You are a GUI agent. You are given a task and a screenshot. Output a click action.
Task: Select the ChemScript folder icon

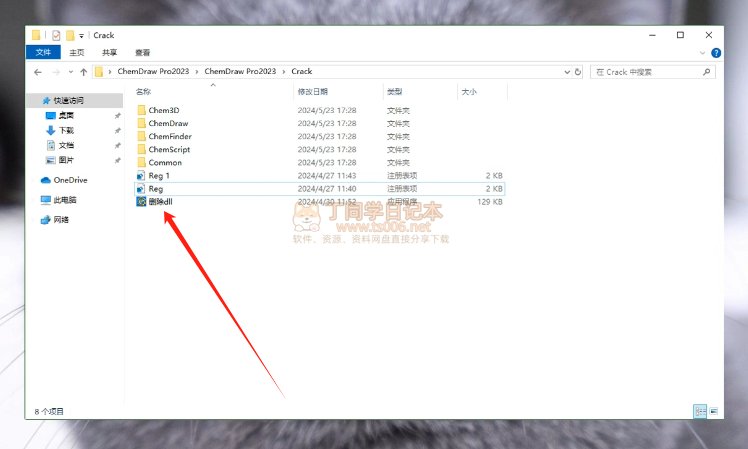(141, 149)
